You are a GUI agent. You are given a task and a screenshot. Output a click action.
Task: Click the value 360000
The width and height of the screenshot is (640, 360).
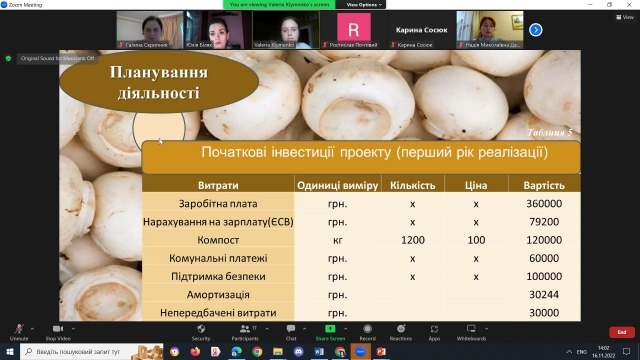coord(544,203)
